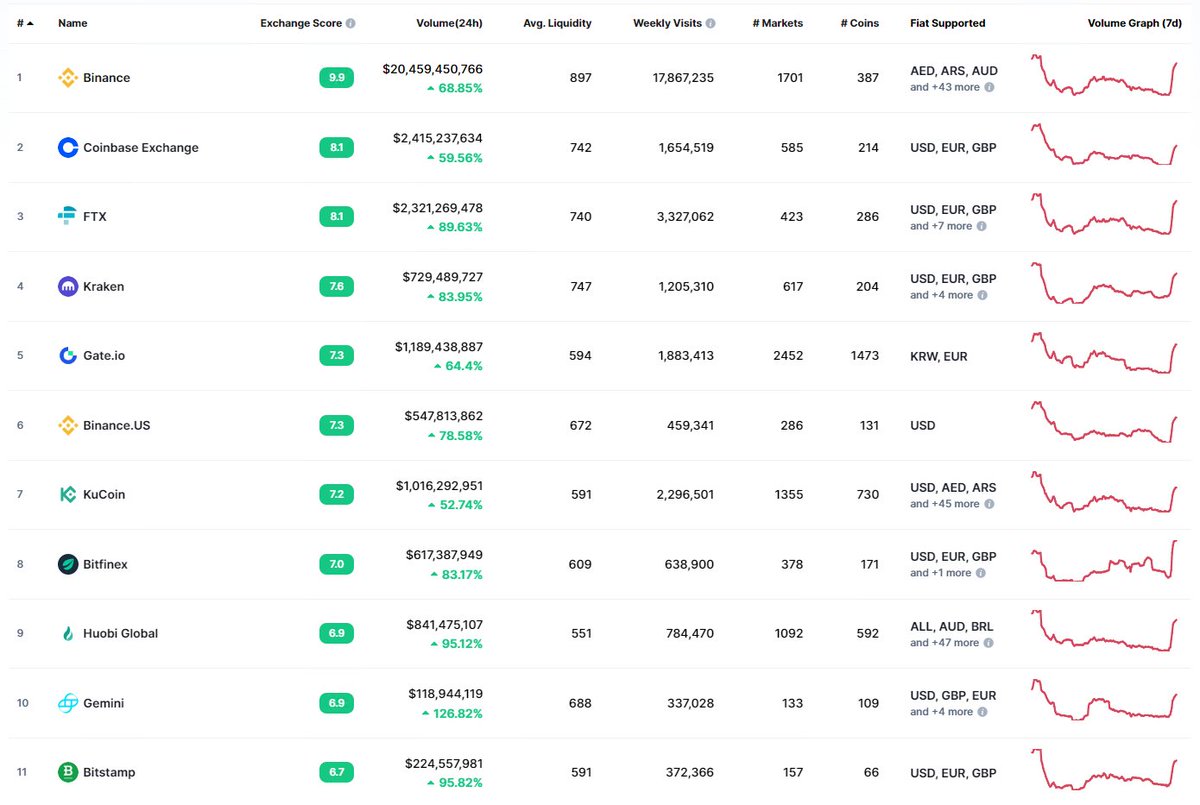
Task: Sort table by Volume(24h) header
Action: 449,23
